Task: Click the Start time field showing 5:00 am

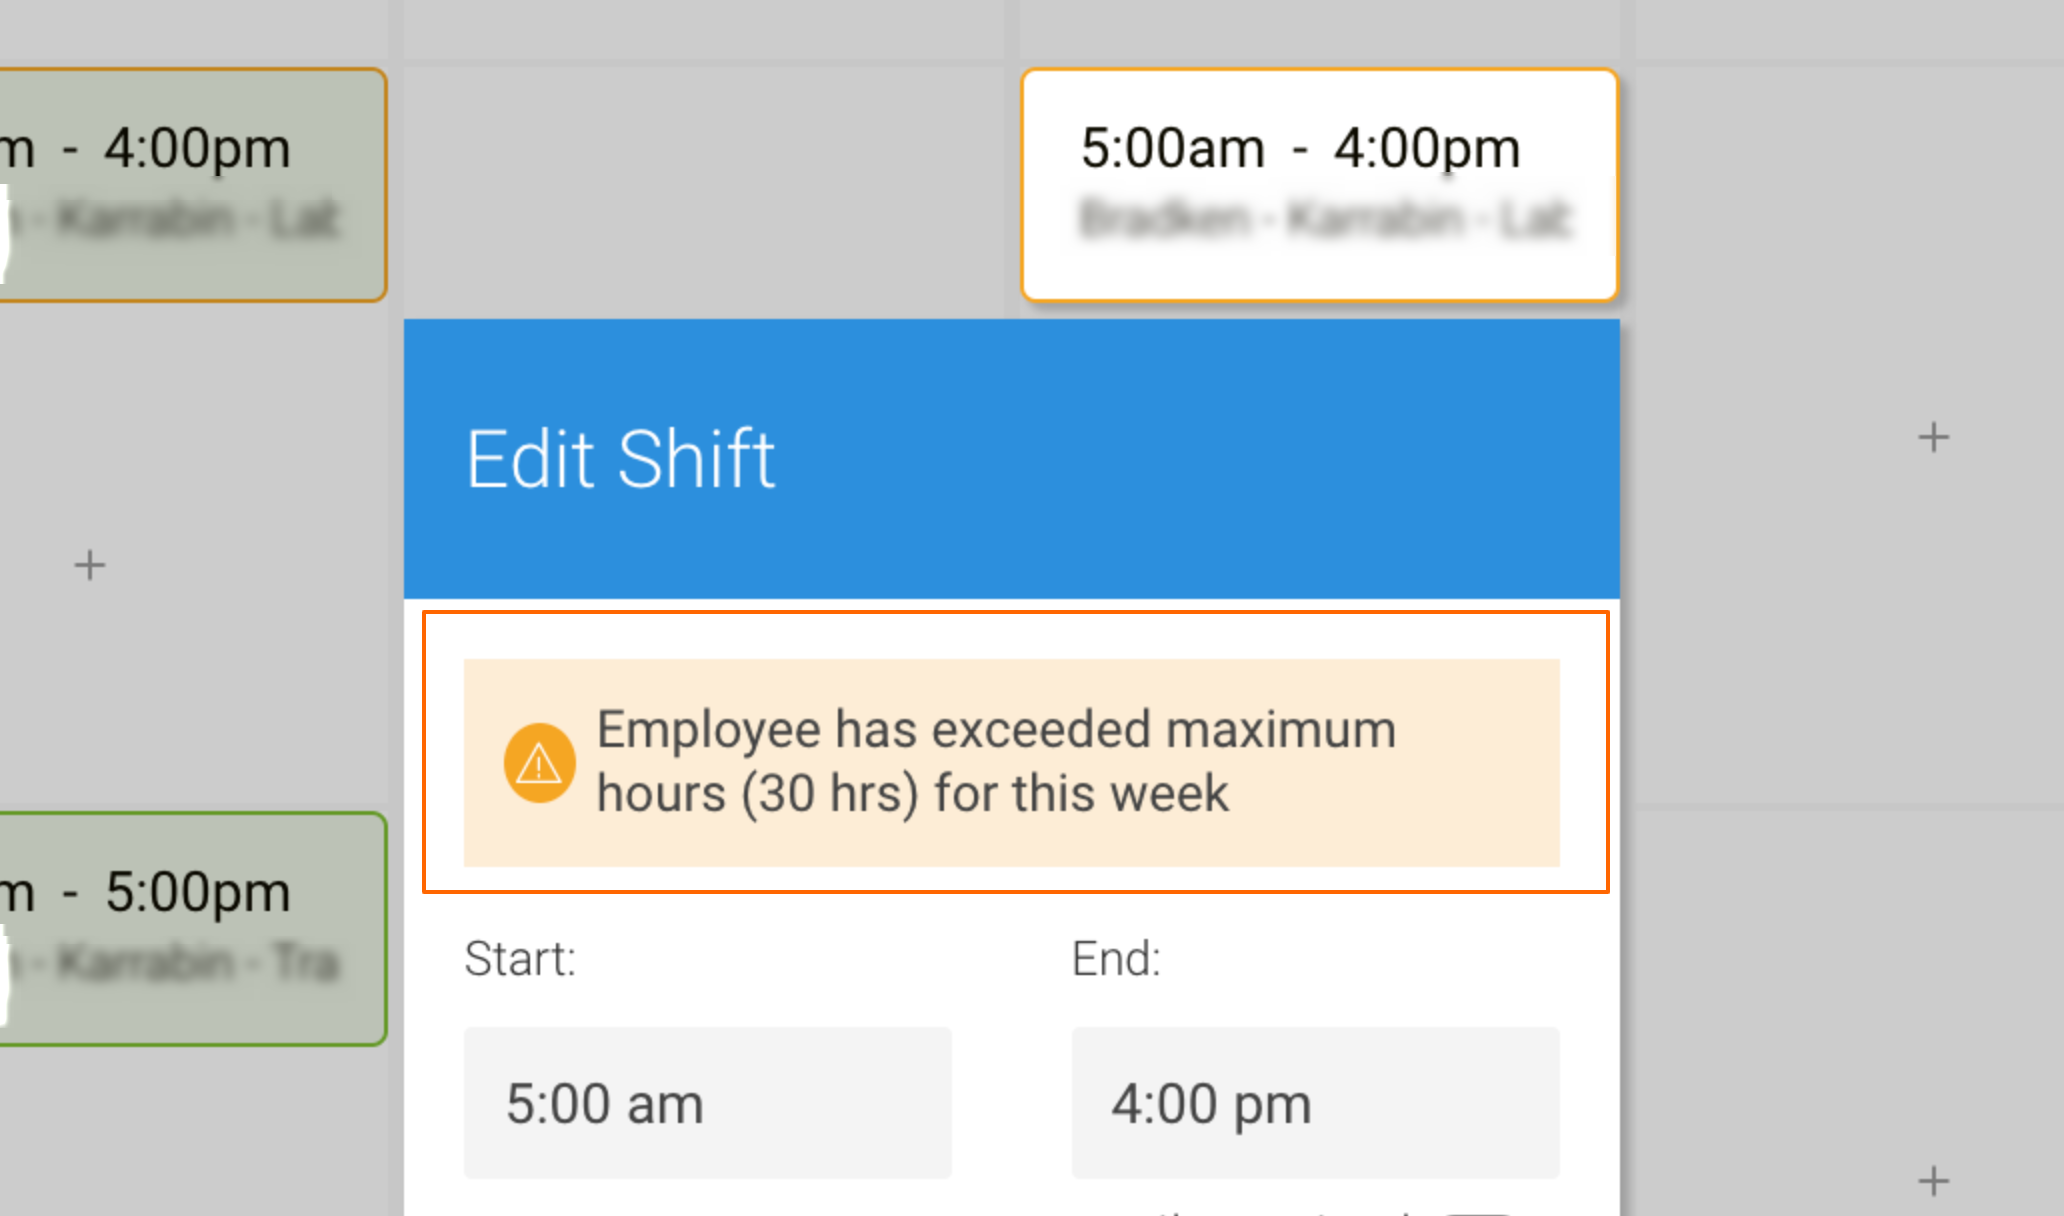Action: pyautogui.click(x=707, y=1103)
